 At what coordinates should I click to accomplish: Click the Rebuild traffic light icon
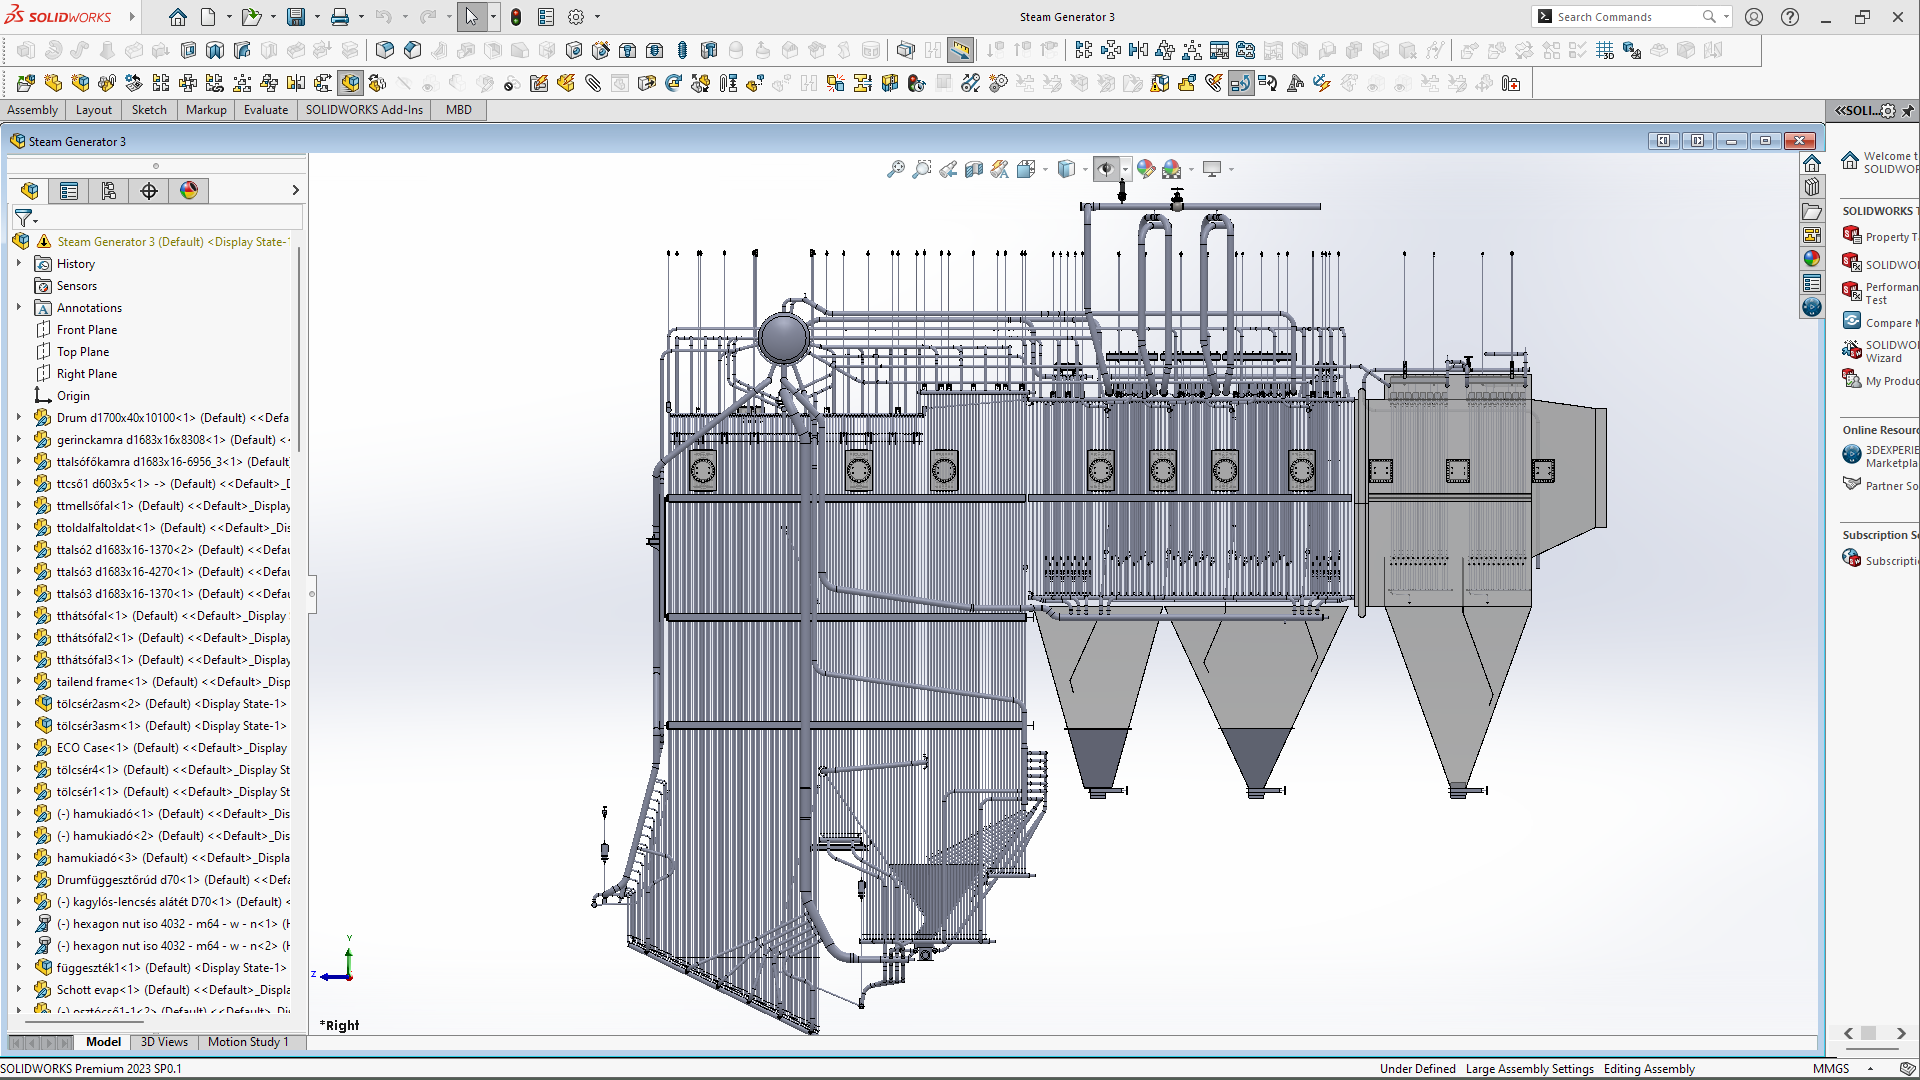[516, 17]
